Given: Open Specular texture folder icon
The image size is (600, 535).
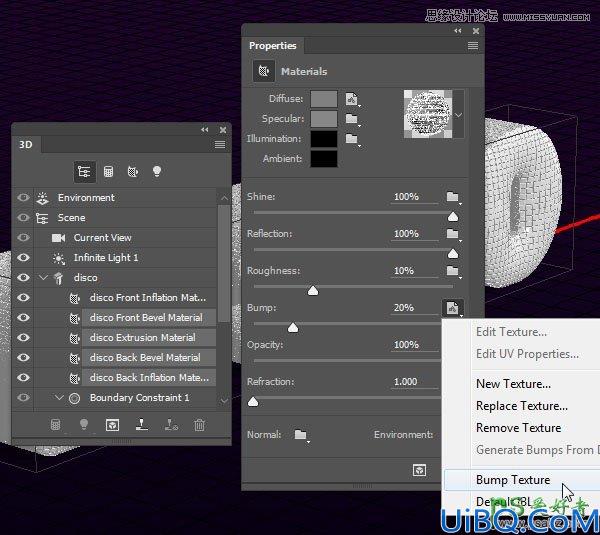Looking at the screenshot, I should (x=352, y=119).
